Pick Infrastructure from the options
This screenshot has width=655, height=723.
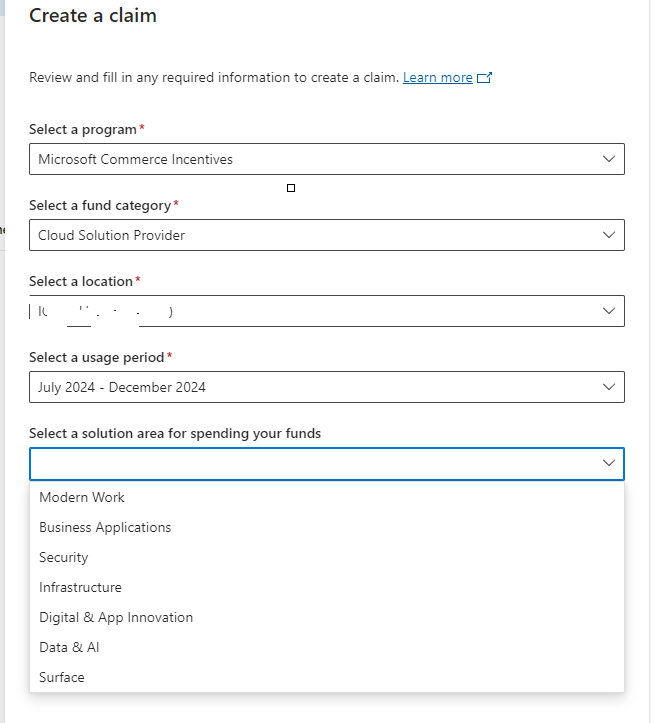pyautogui.click(x=327, y=587)
